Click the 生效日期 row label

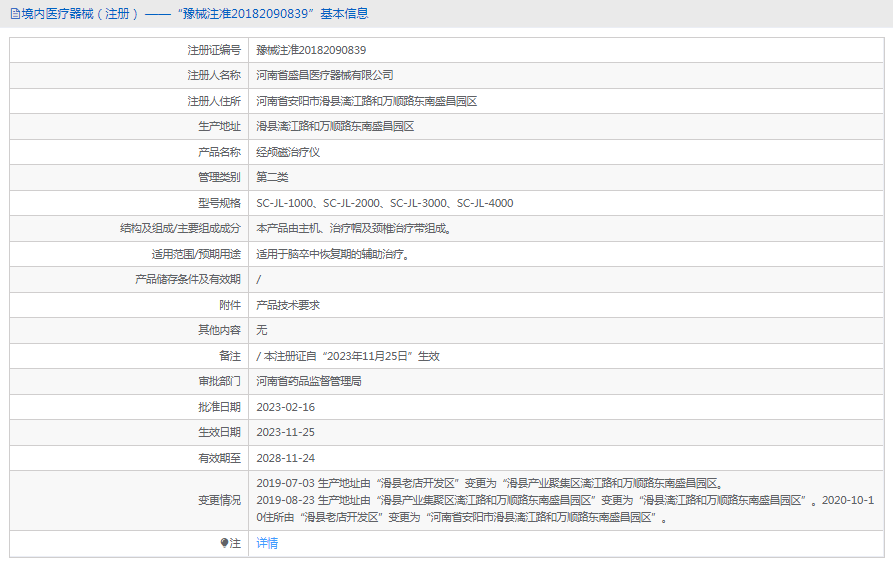click(x=219, y=432)
